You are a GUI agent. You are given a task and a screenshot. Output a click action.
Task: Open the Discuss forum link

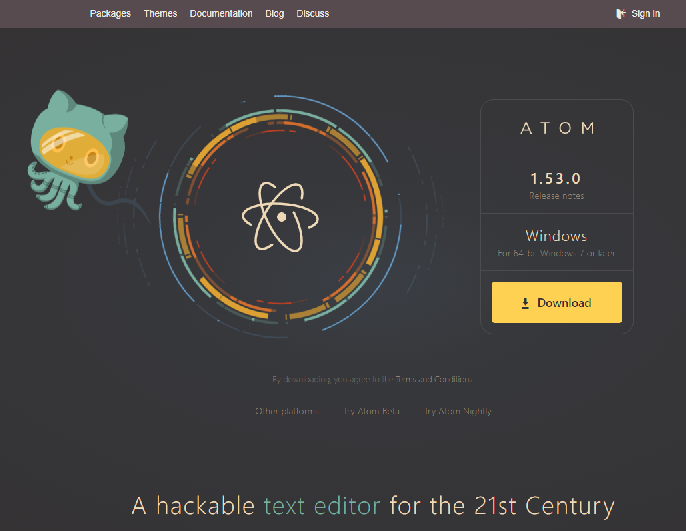point(312,14)
